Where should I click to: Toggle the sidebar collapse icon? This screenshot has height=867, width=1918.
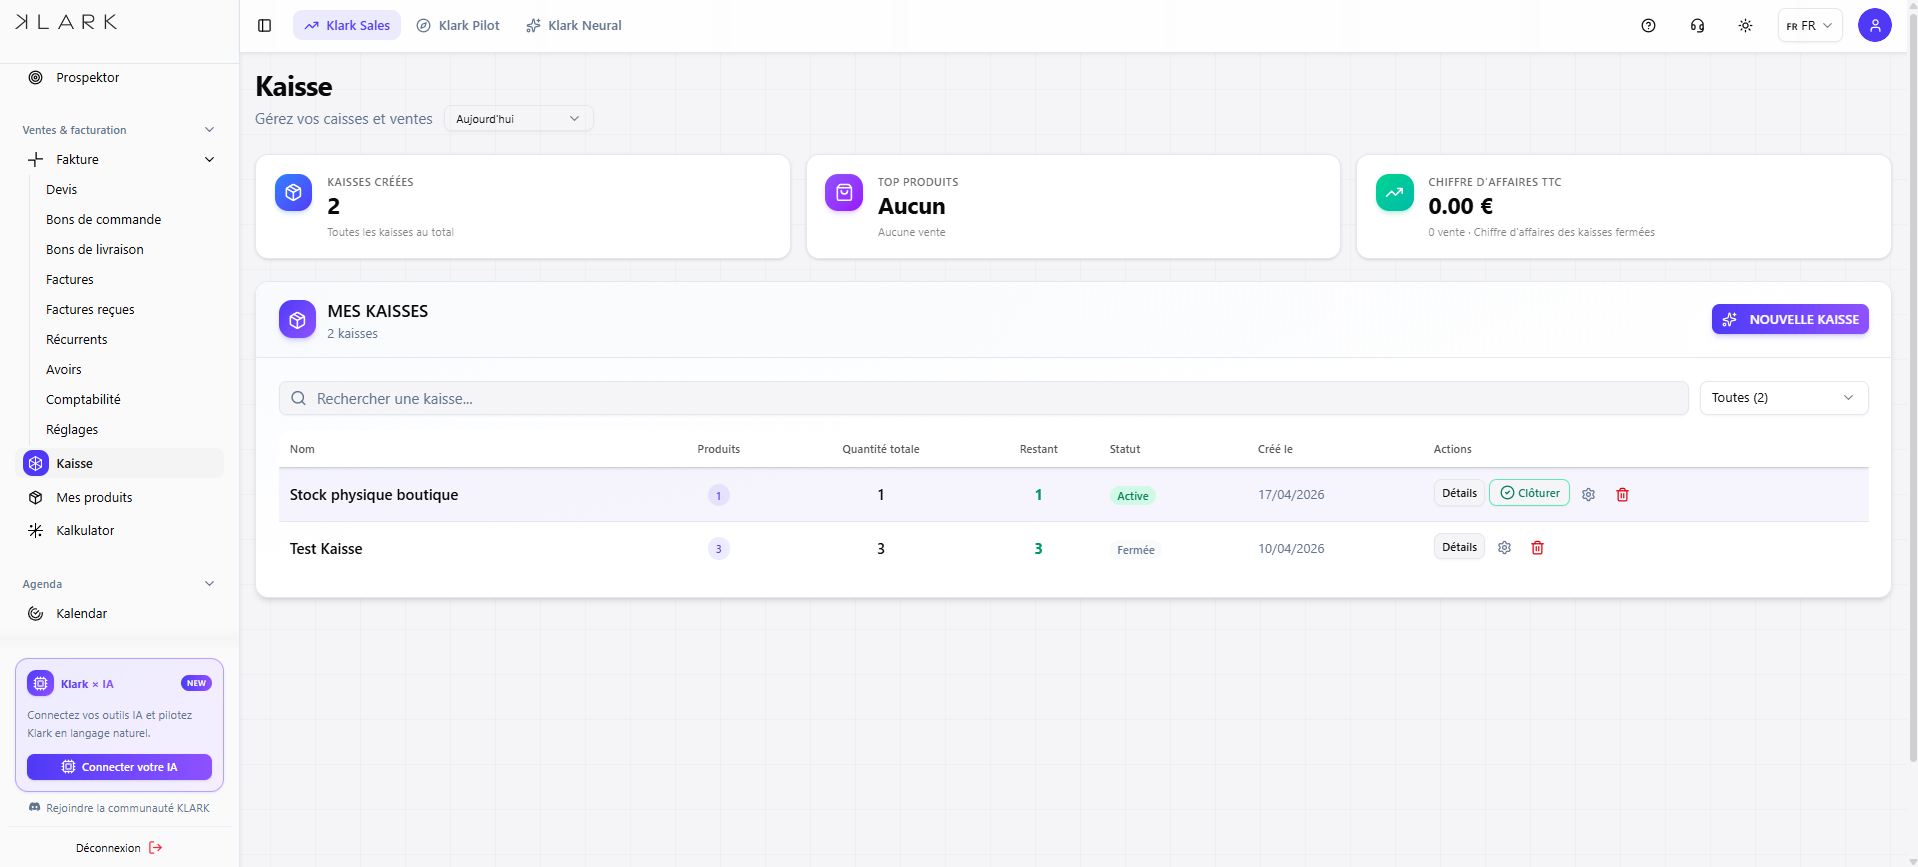point(264,26)
